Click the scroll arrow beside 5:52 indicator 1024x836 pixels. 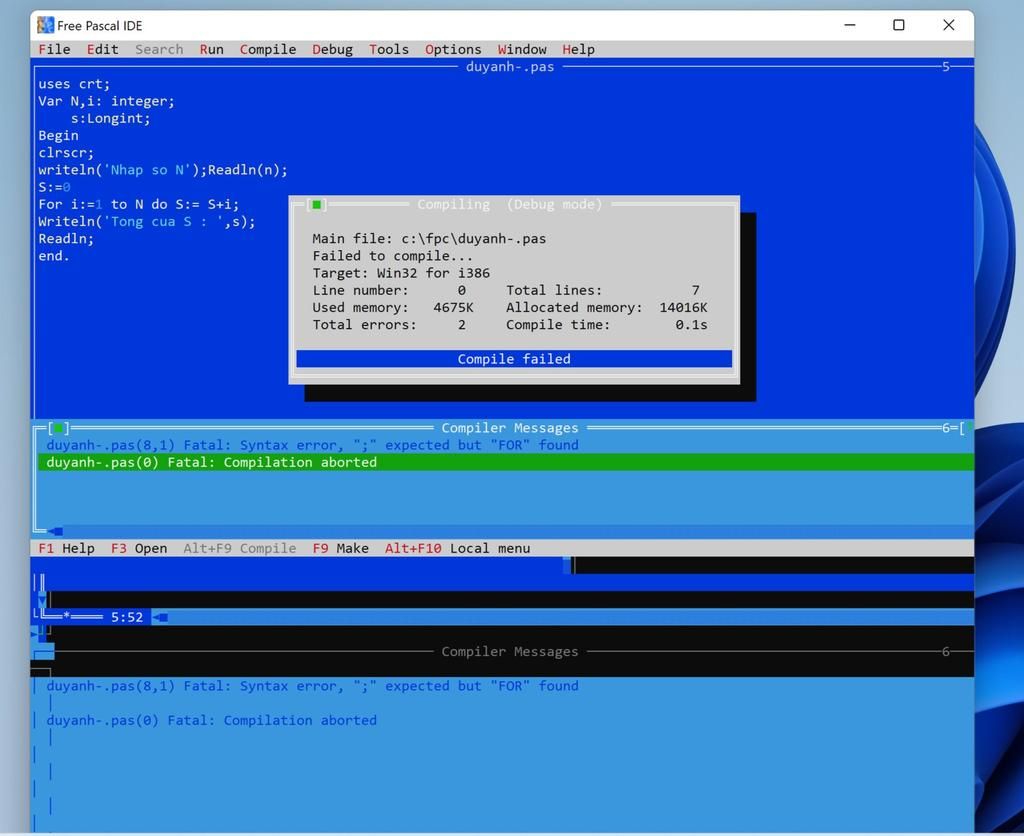(x=161, y=617)
